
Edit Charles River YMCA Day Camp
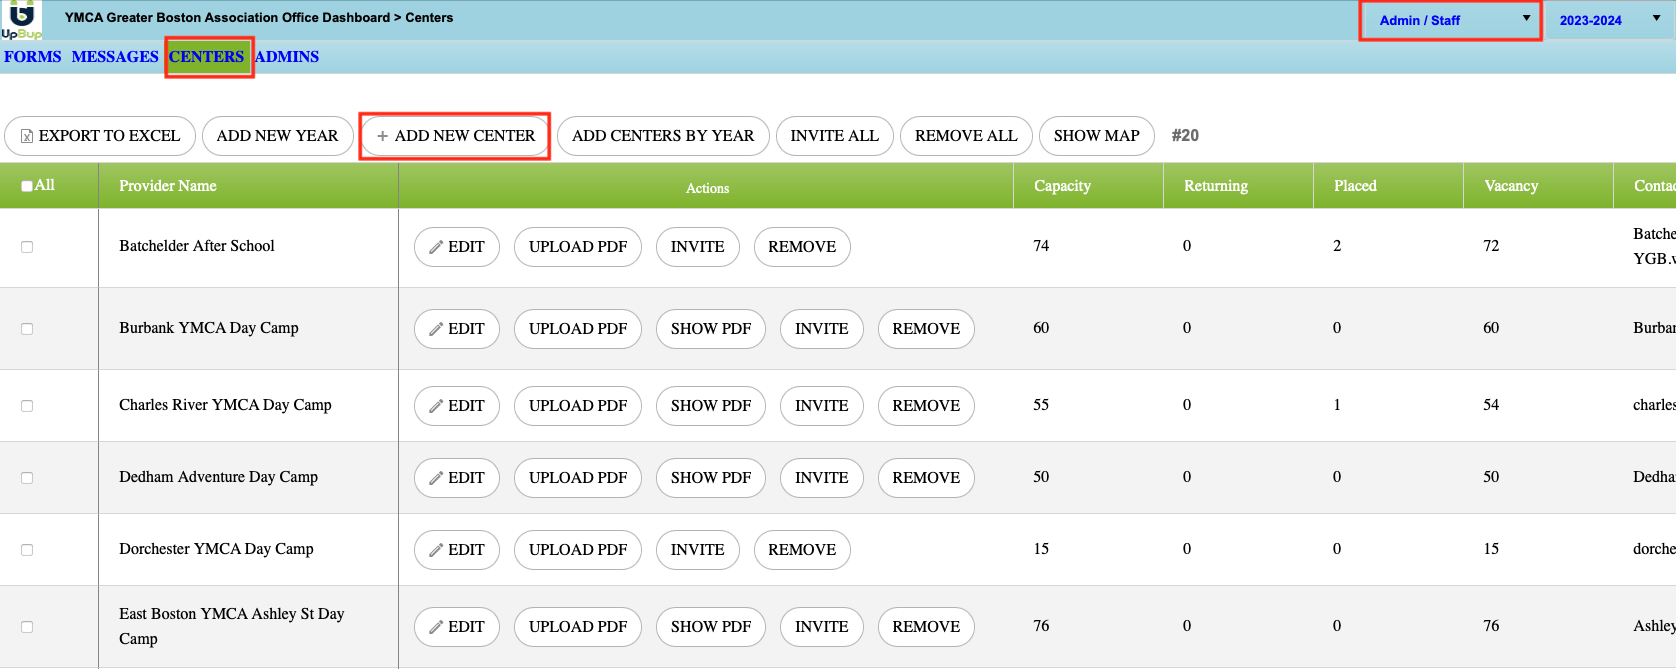tap(457, 406)
